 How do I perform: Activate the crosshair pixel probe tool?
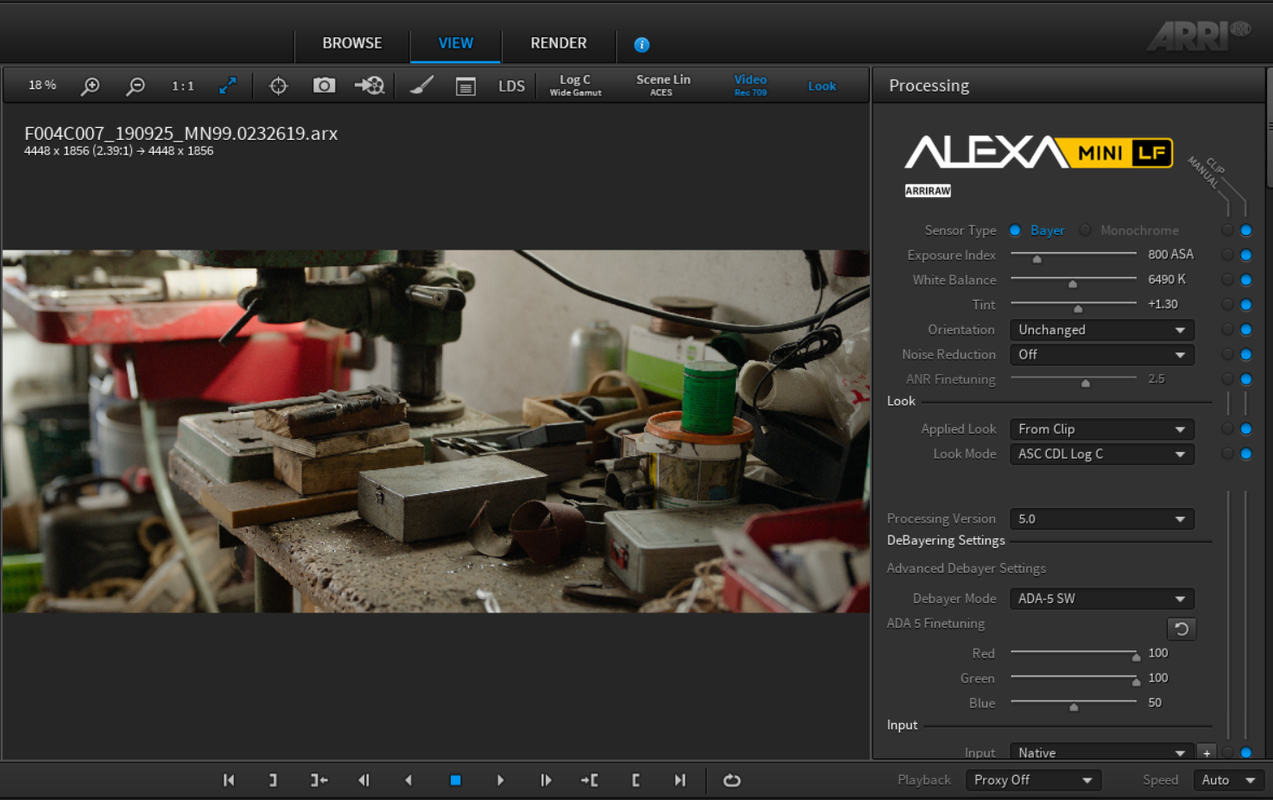[278, 86]
